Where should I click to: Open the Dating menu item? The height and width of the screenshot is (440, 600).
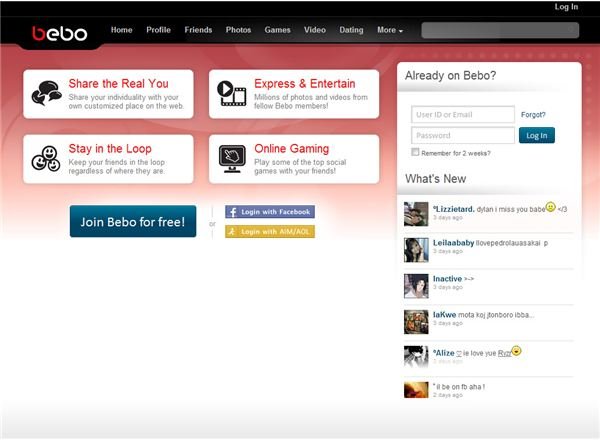351,30
